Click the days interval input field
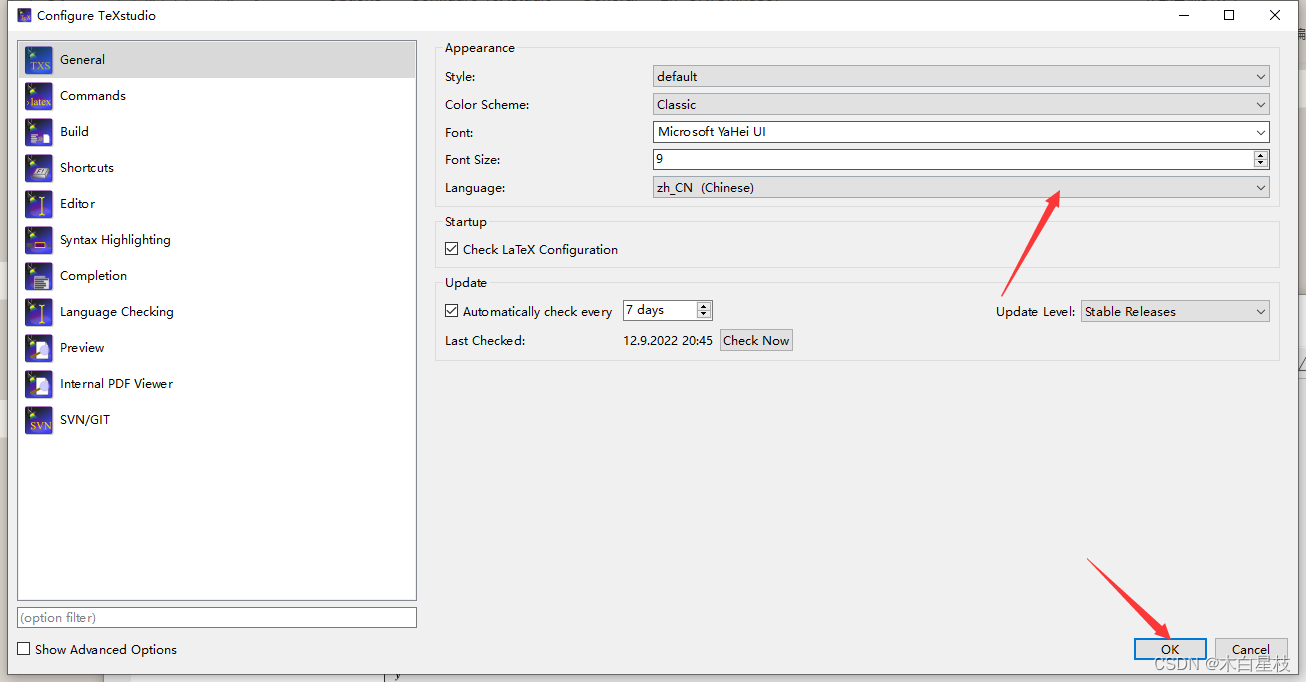The image size is (1306, 682). click(660, 310)
